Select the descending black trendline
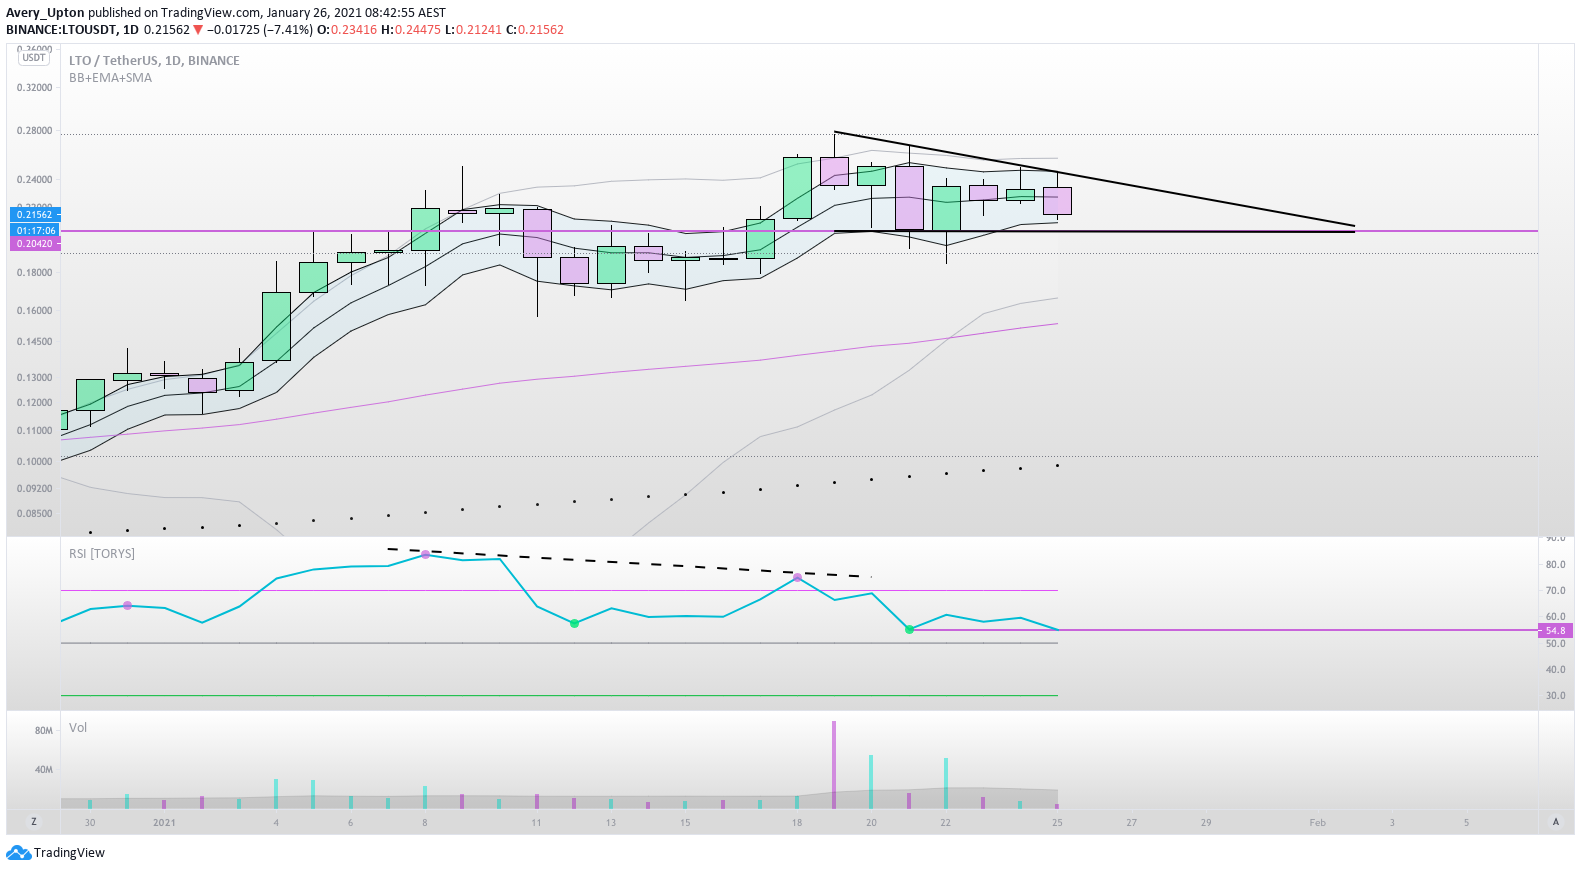Viewport: 1581px width, 871px height. click(1094, 179)
